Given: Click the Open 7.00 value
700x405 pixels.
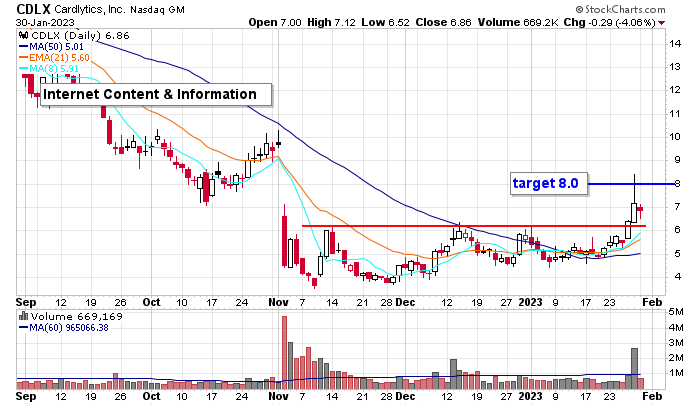Looking at the screenshot, I should [275, 22].
